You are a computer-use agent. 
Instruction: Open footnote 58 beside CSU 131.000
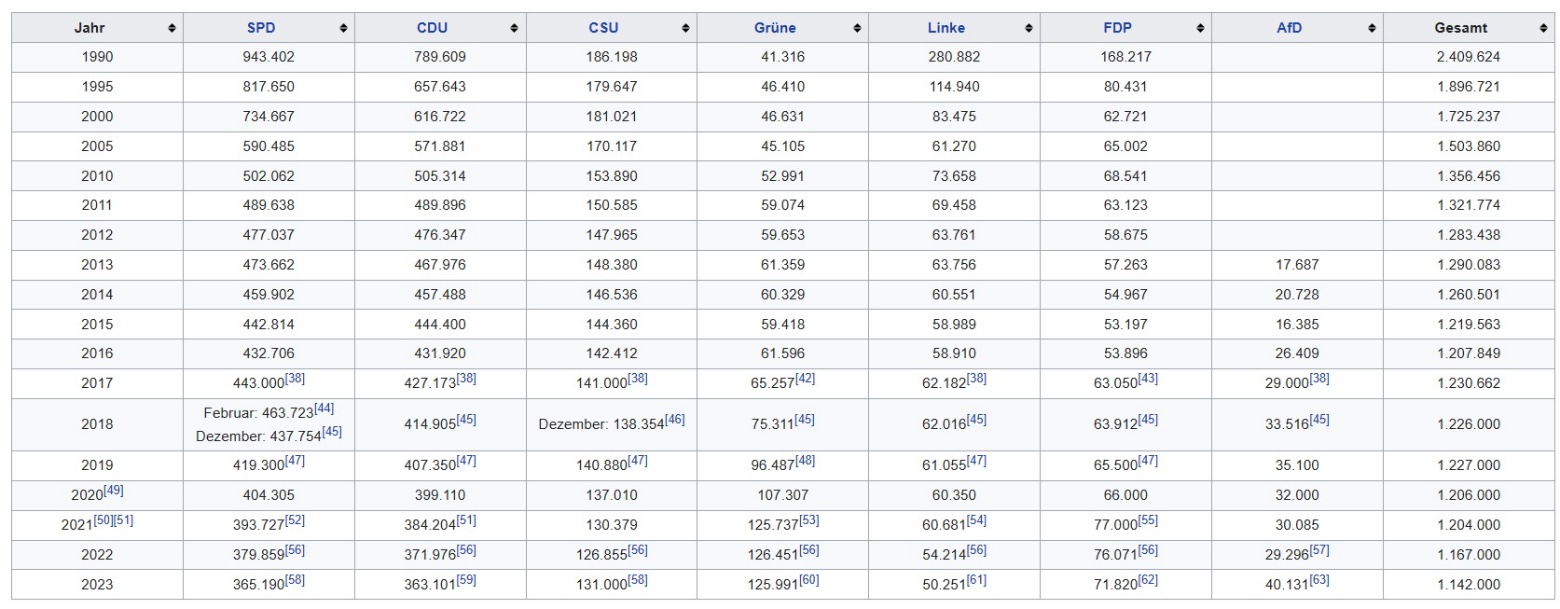click(x=636, y=581)
